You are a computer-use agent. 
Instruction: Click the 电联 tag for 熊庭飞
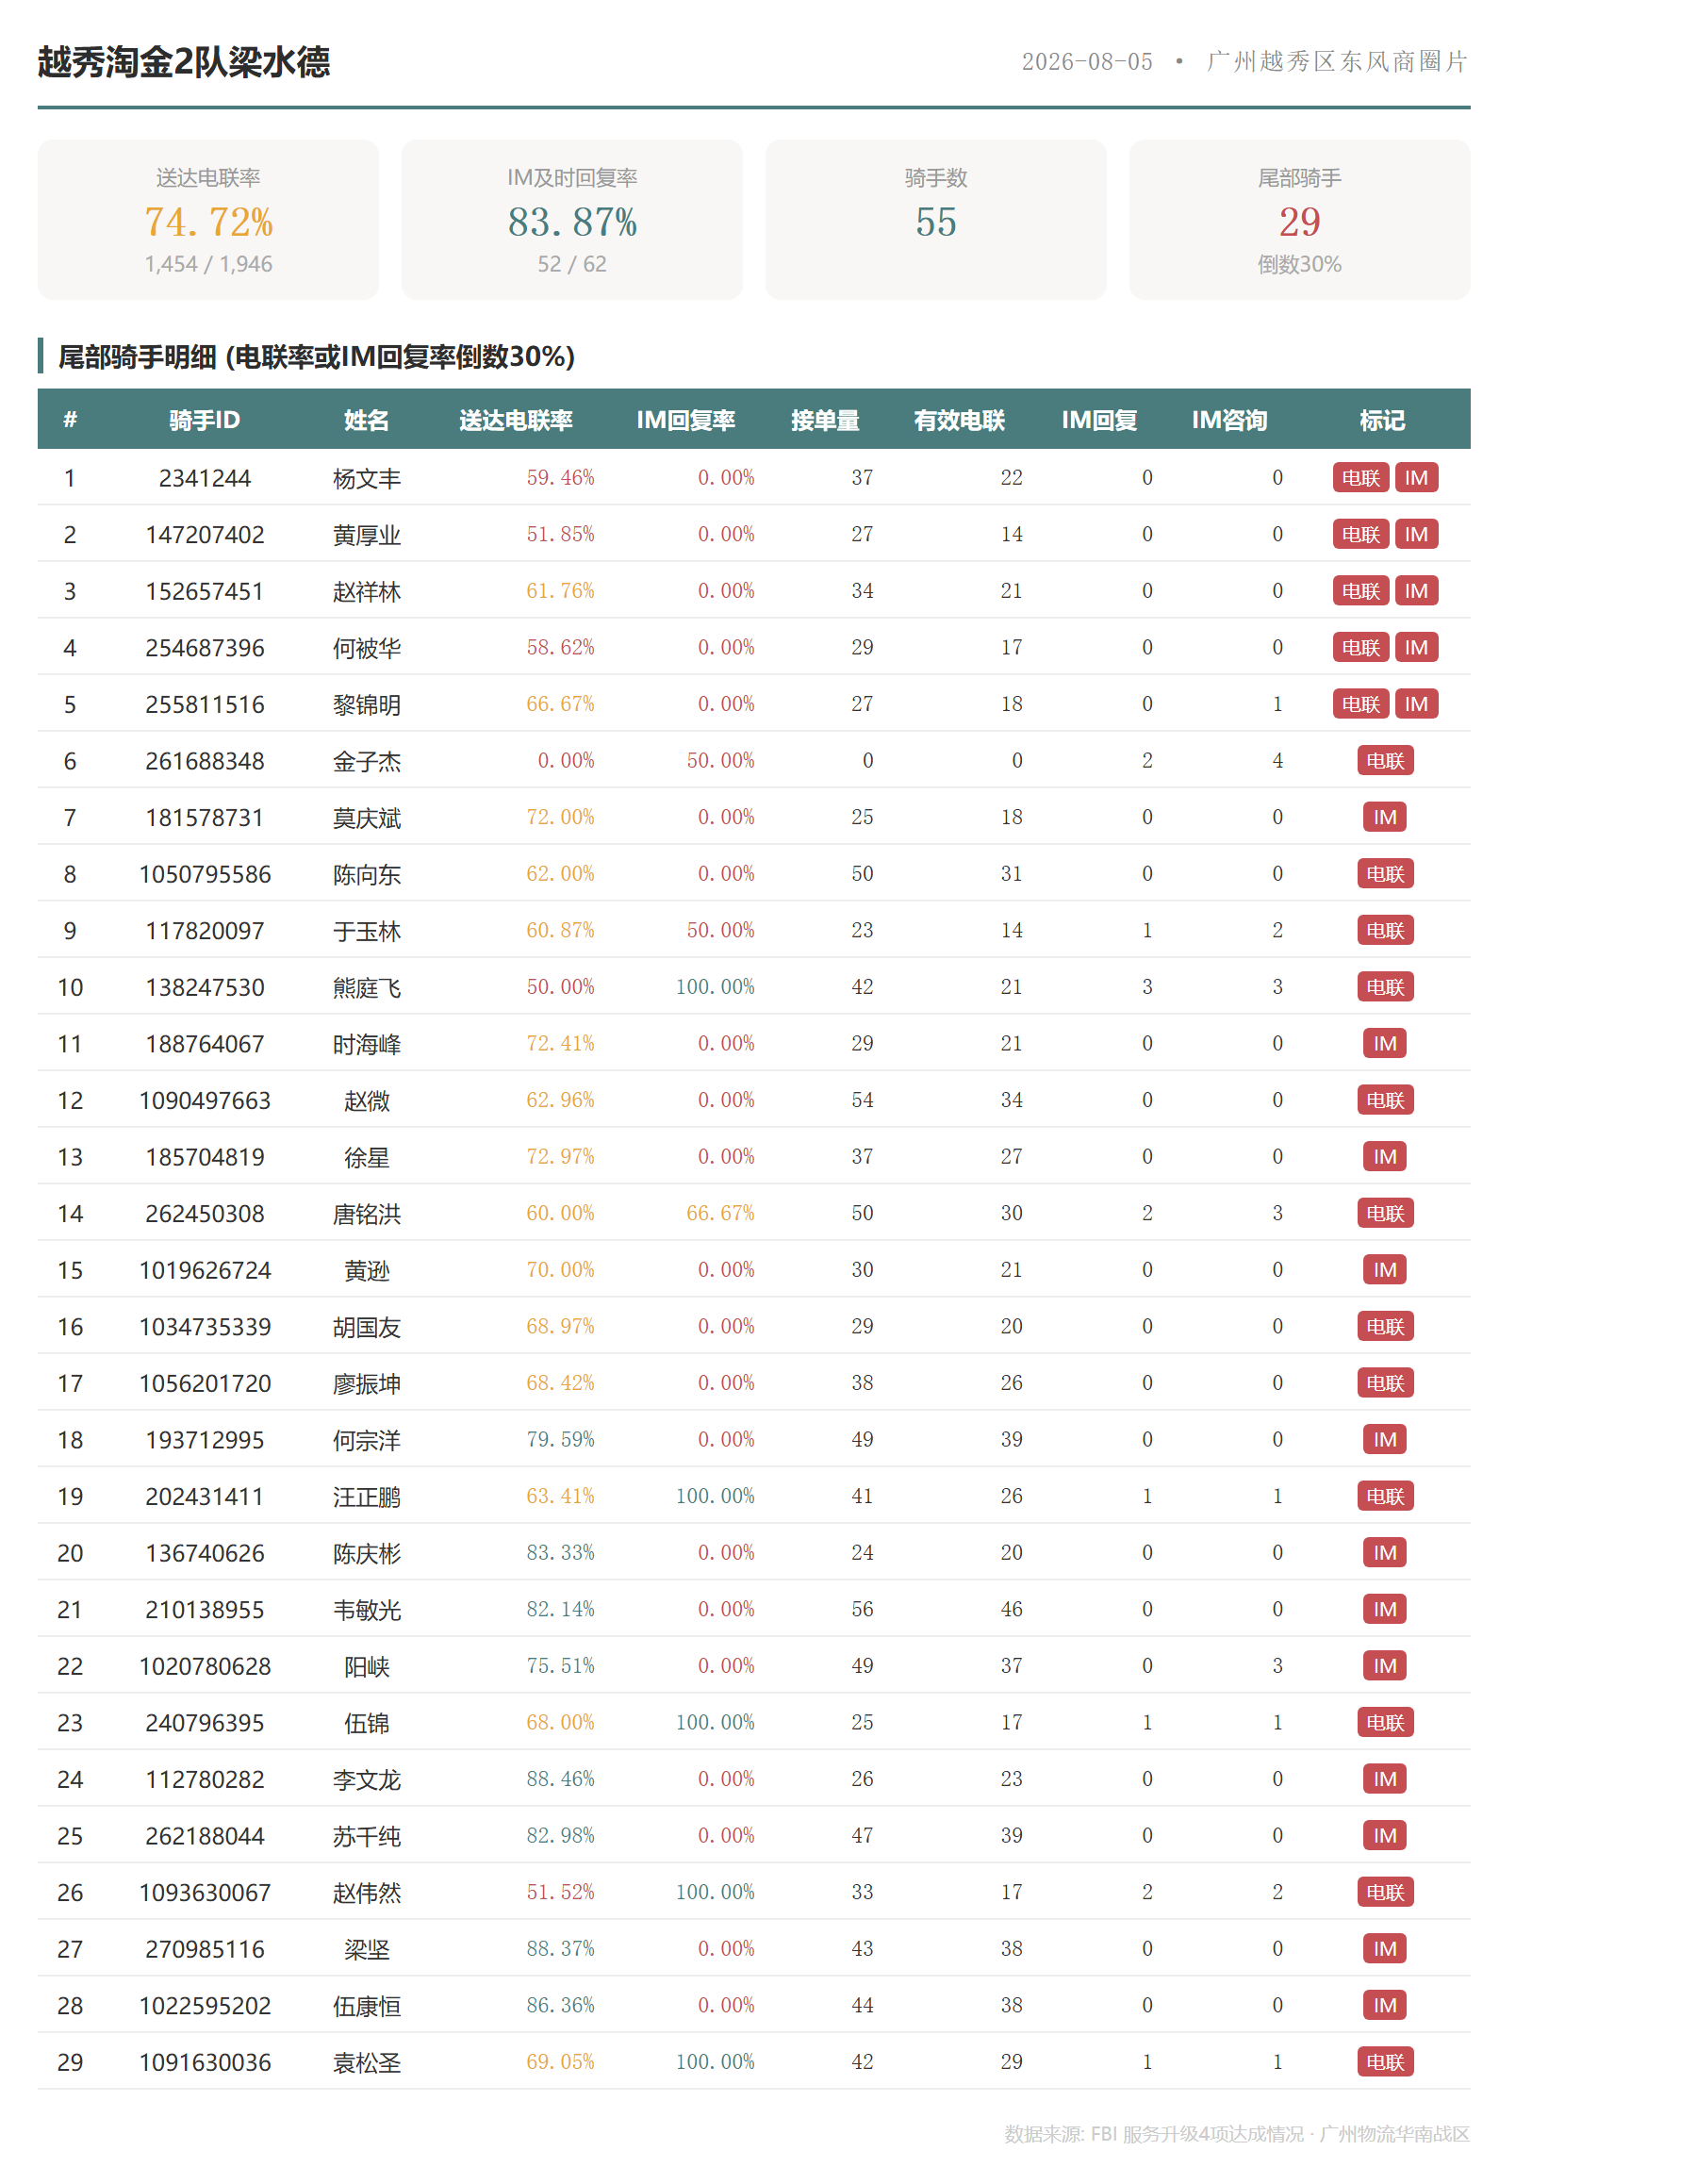(x=1385, y=987)
